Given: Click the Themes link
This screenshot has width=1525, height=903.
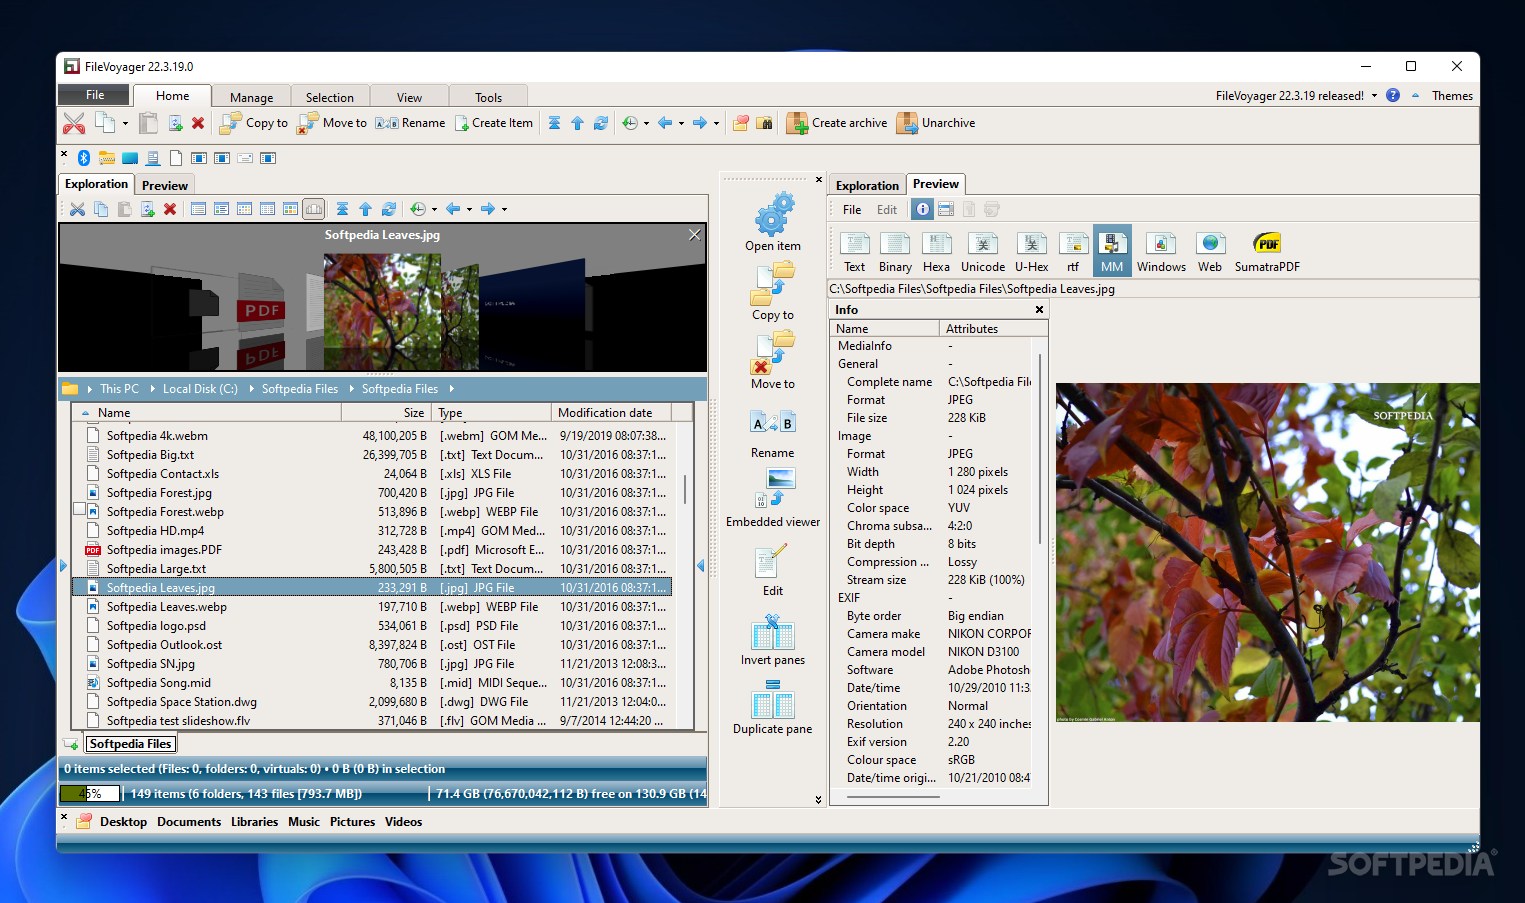Looking at the screenshot, I should (x=1452, y=96).
